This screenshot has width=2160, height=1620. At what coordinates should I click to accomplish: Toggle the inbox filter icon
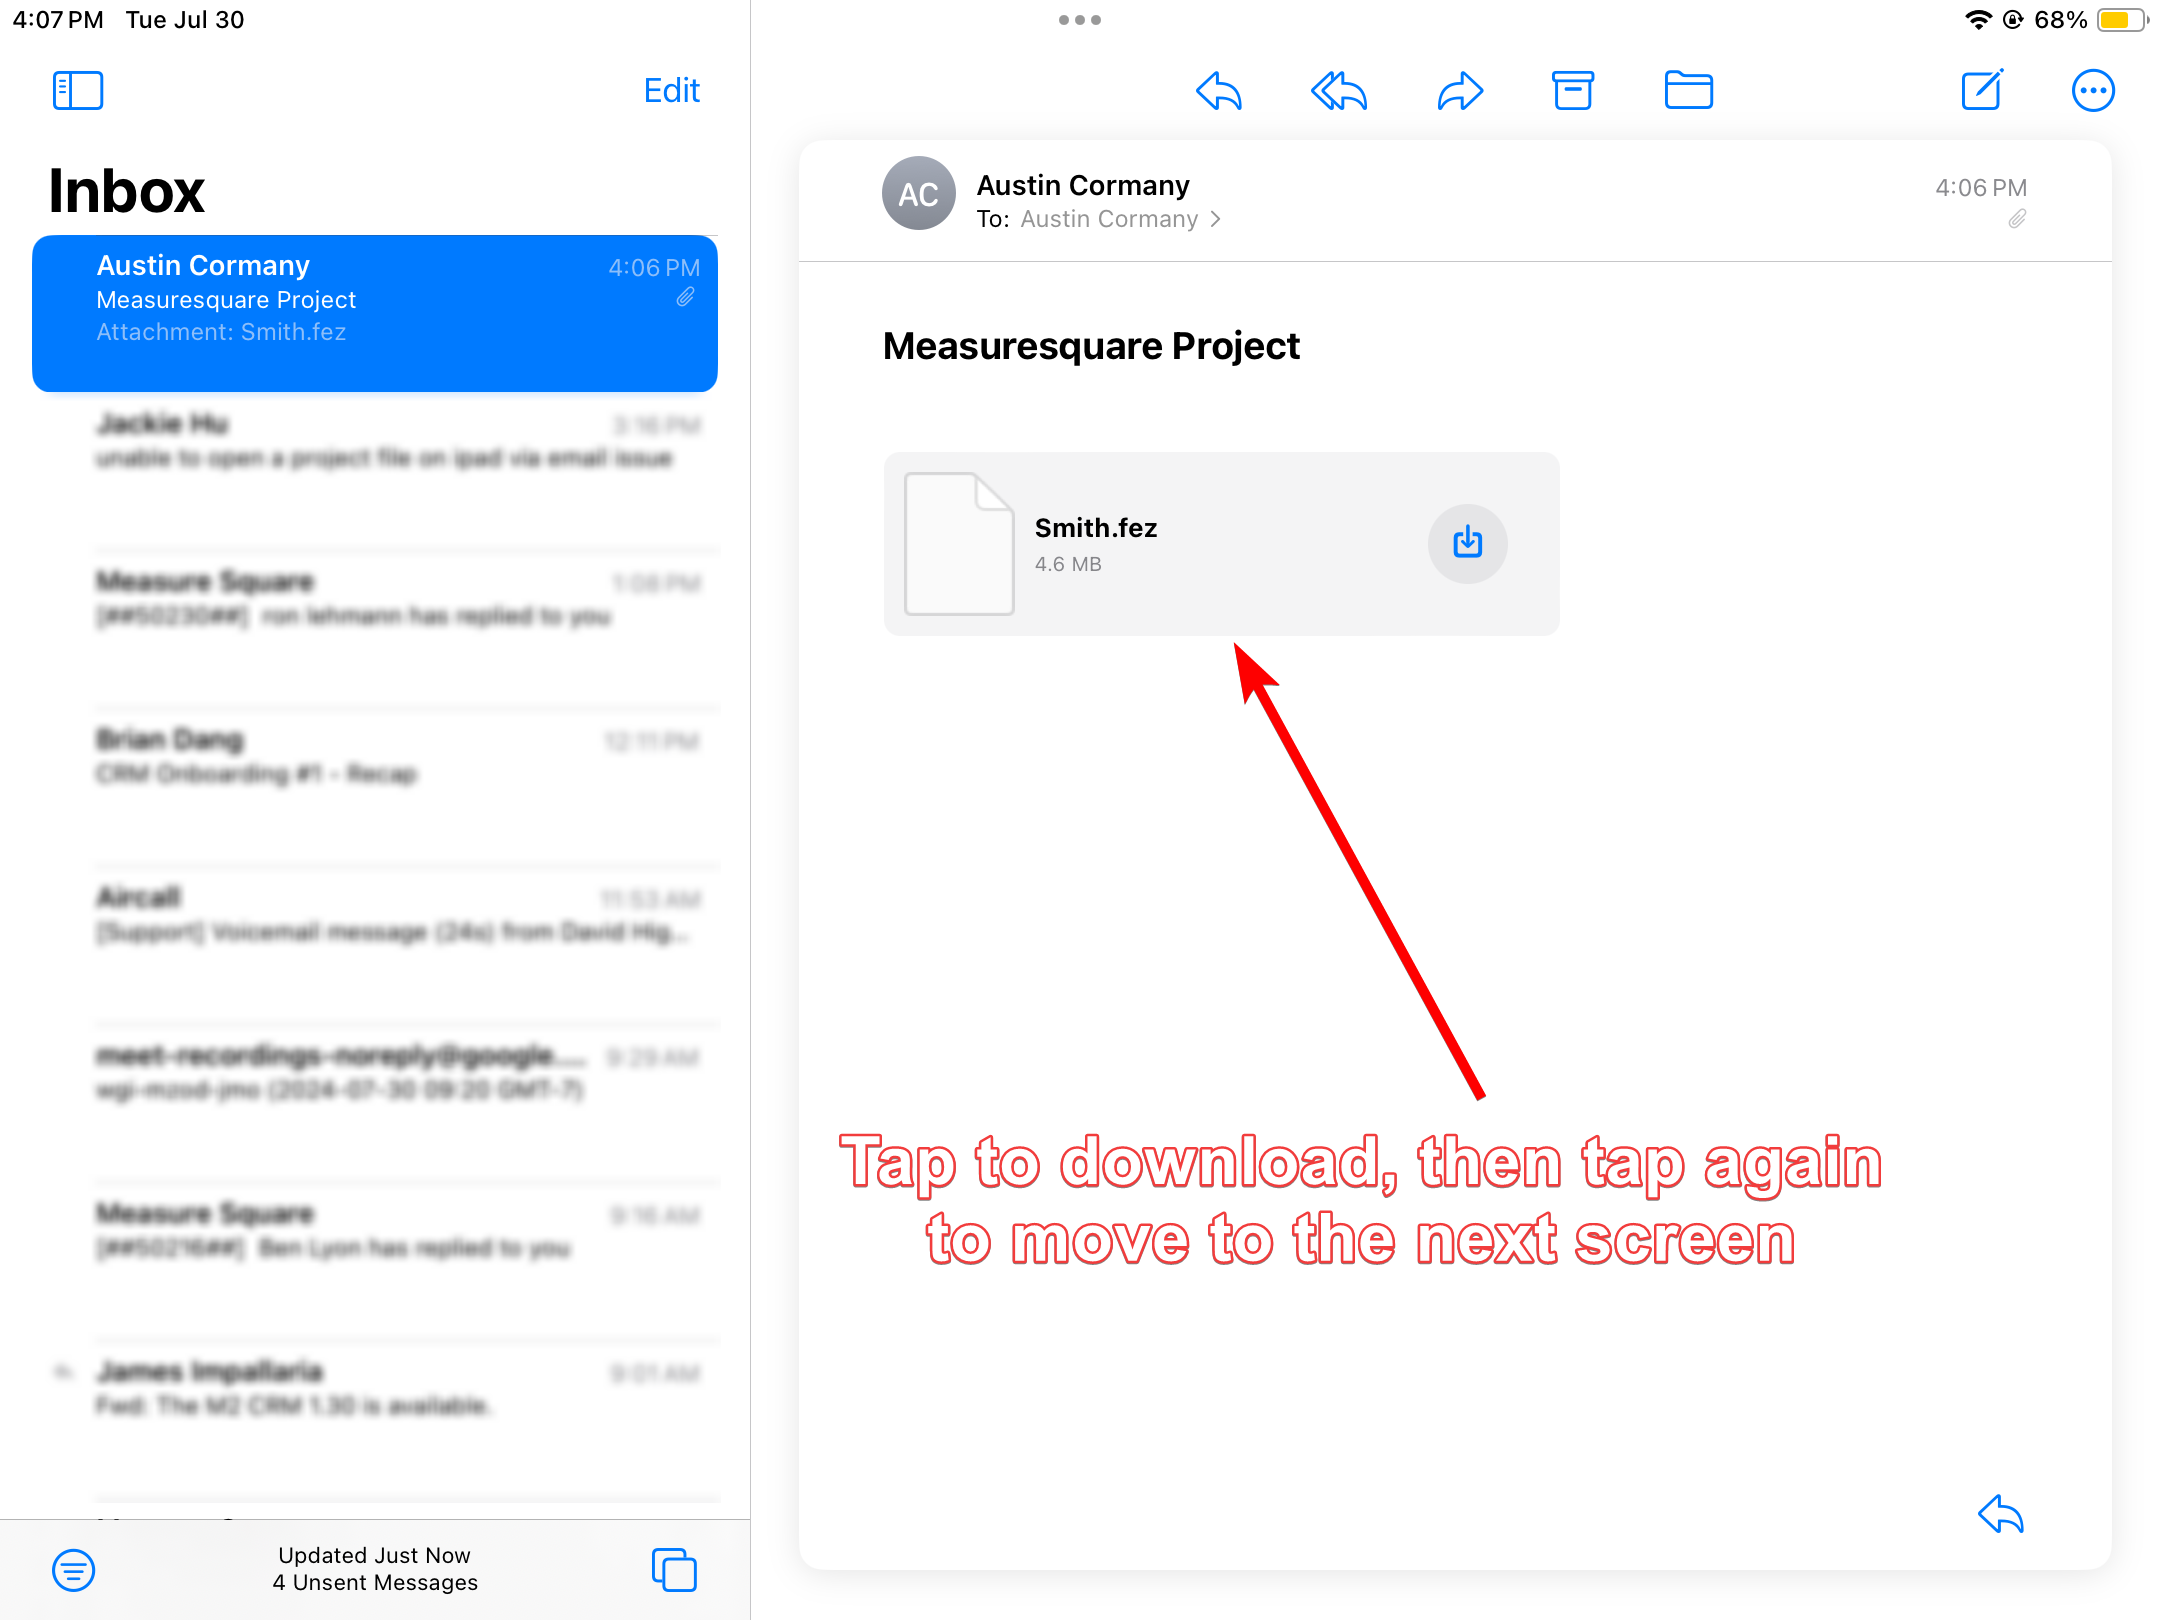[x=74, y=1569]
